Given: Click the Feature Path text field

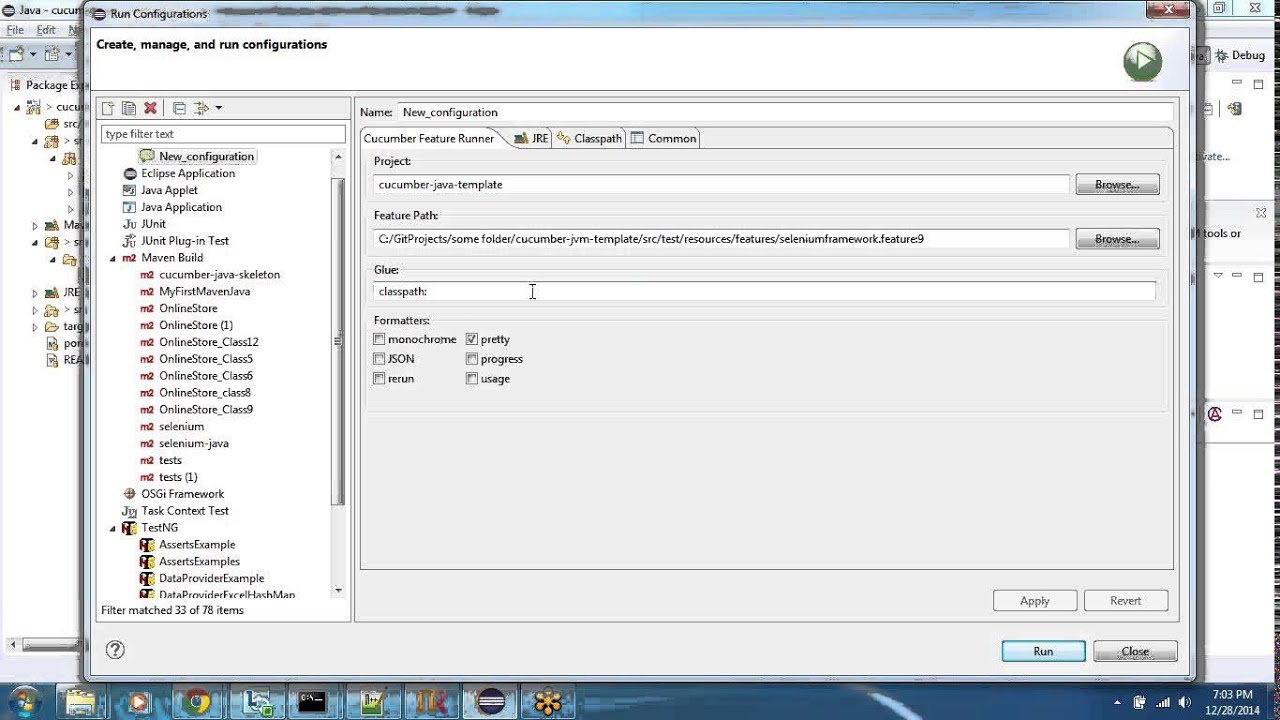Looking at the screenshot, I should point(721,239).
